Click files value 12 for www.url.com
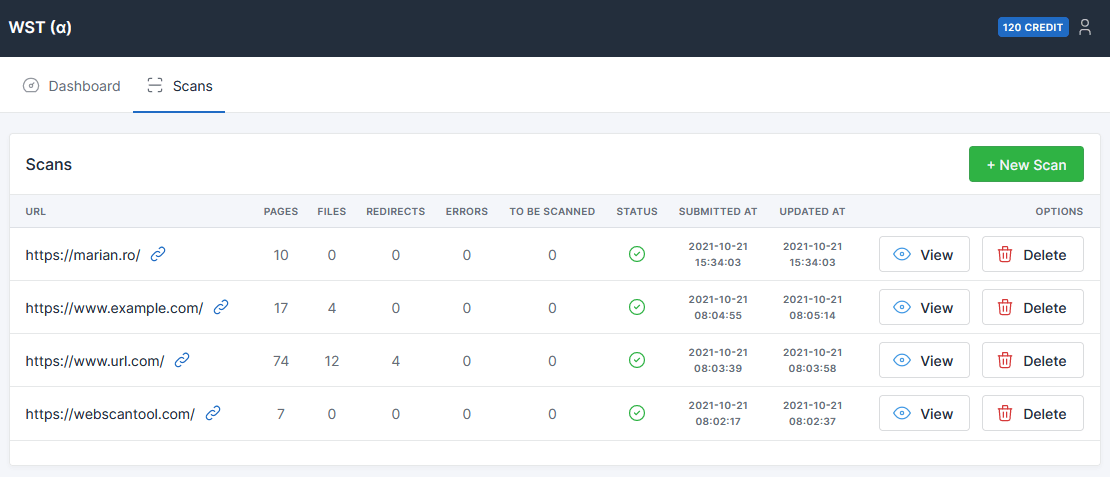 pyautogui.click(x=331, y=361)
